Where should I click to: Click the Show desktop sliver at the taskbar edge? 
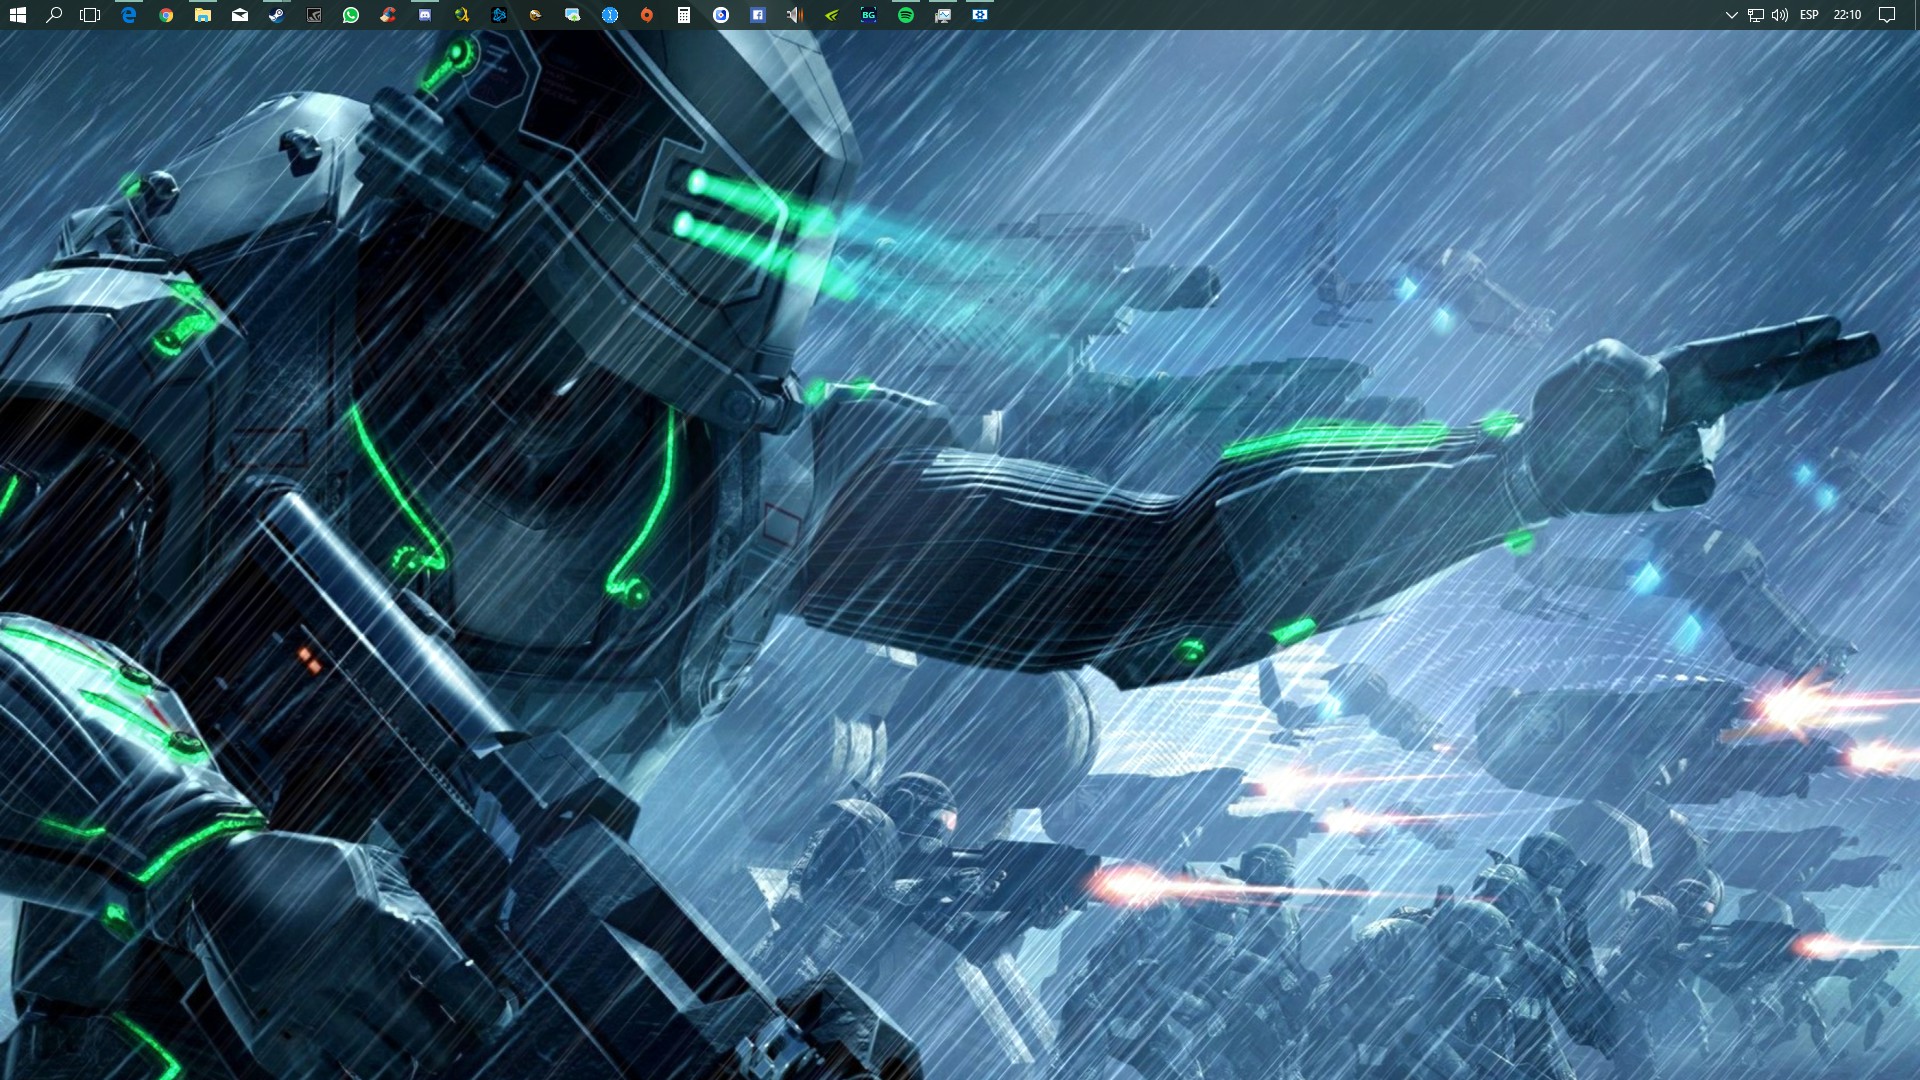(1916, 15)
